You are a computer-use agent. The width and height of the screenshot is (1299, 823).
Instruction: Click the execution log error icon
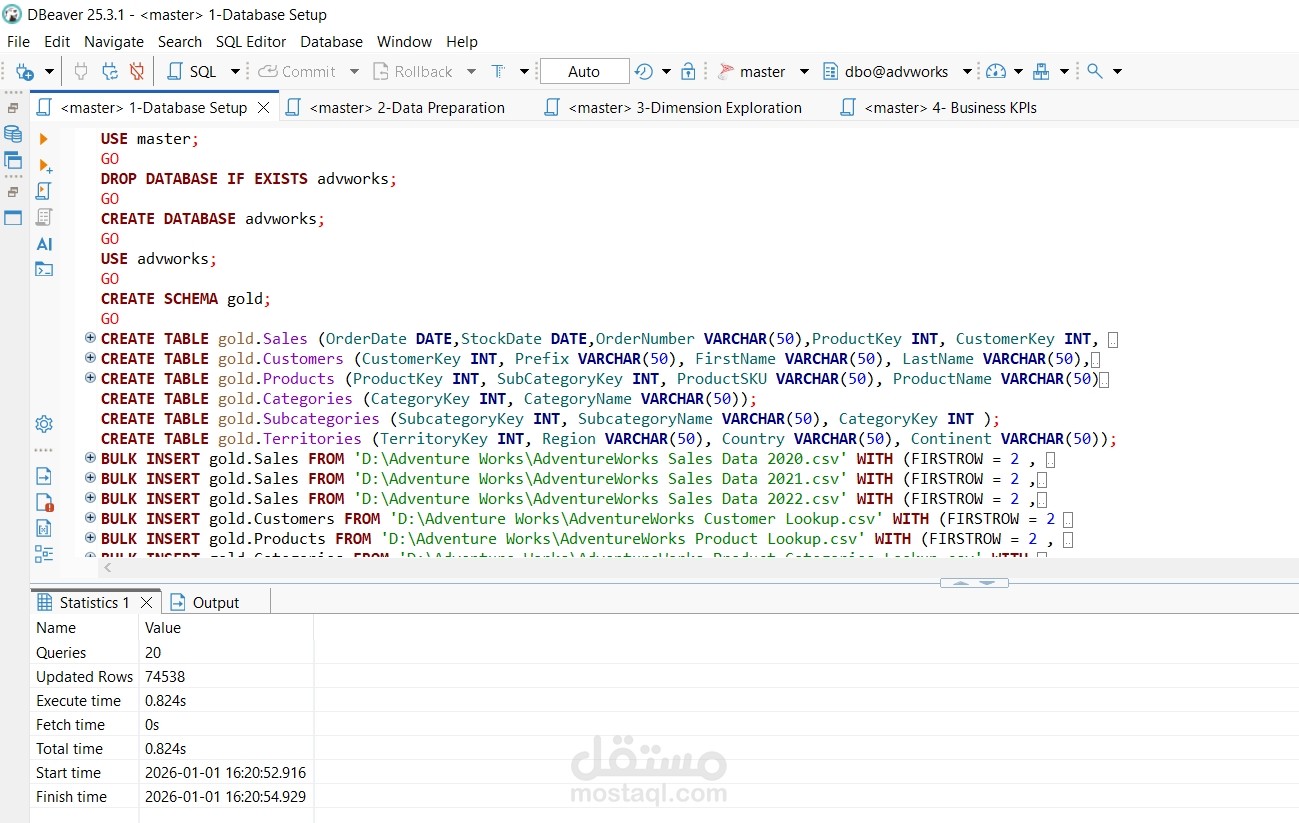point(43,502)
